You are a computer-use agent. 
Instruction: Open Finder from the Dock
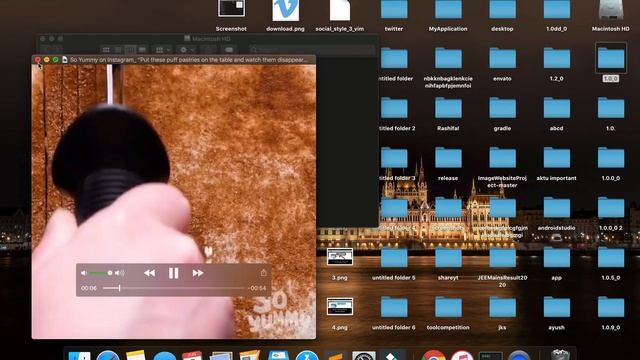(79, 356)
